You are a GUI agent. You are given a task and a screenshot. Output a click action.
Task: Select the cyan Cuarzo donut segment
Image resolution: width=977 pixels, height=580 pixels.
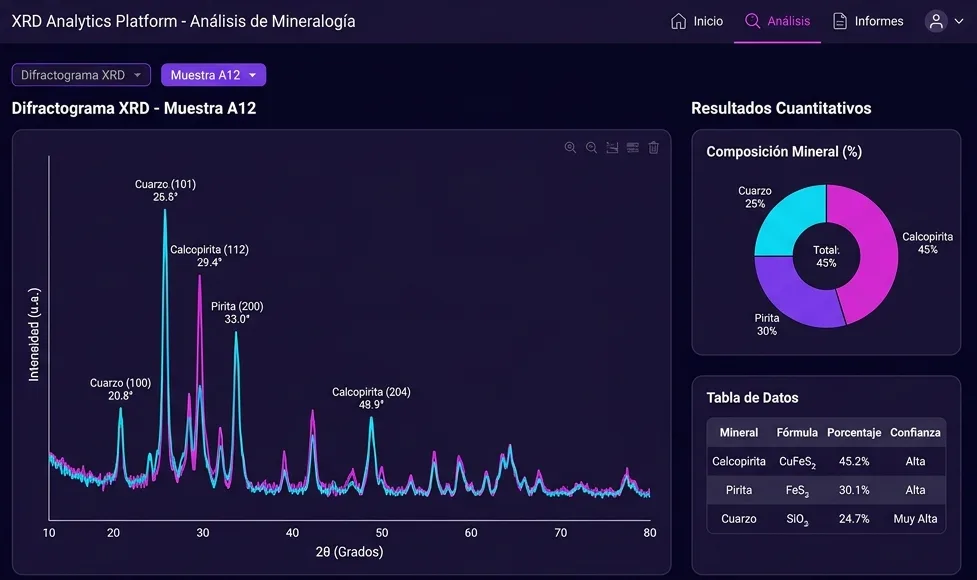[x=786, y=219]
